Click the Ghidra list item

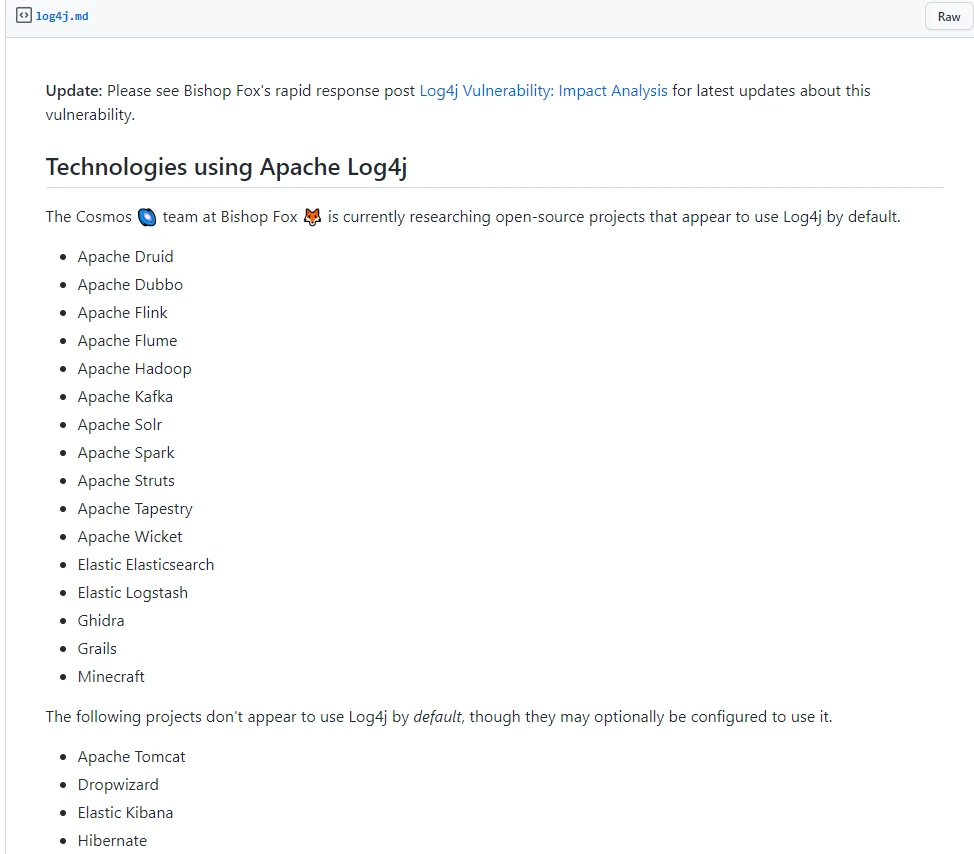101,620
